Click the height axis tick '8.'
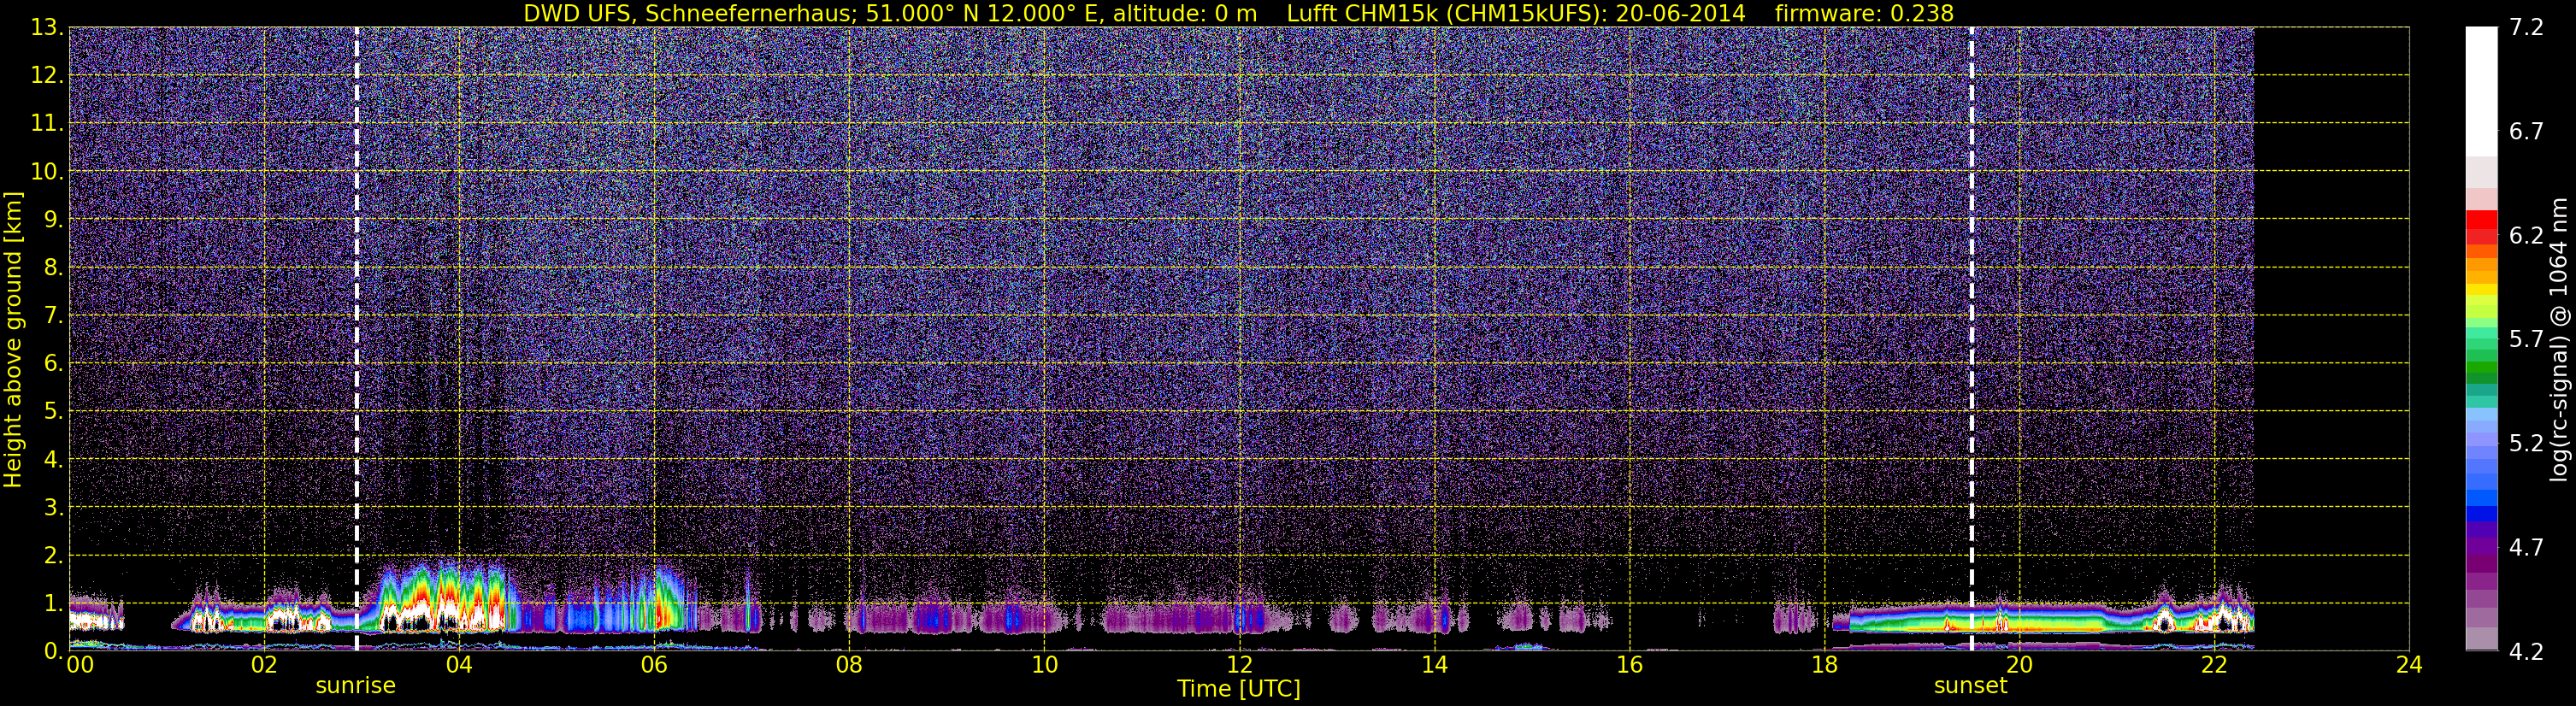2576x706 pixels. [53, 267]
